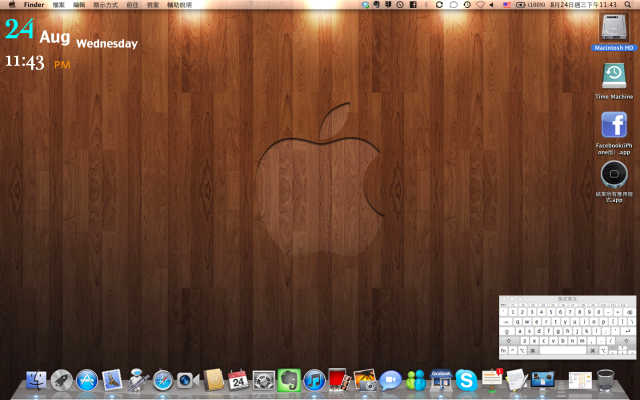Launch Launchpad rocket icon in Dock
This screenshot has width=640, height=400.
(x=62, y=380)
